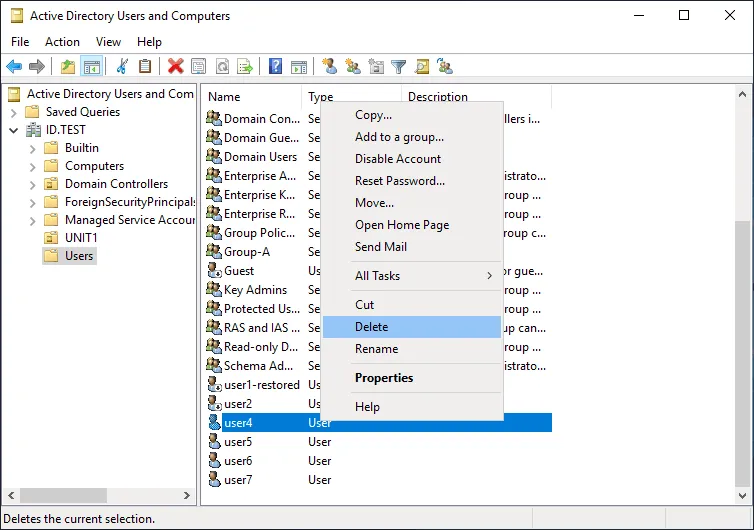Click the Back arrow in toolbar
The image size is (754, 530).
pyautogui.click(x=14, y=67)
